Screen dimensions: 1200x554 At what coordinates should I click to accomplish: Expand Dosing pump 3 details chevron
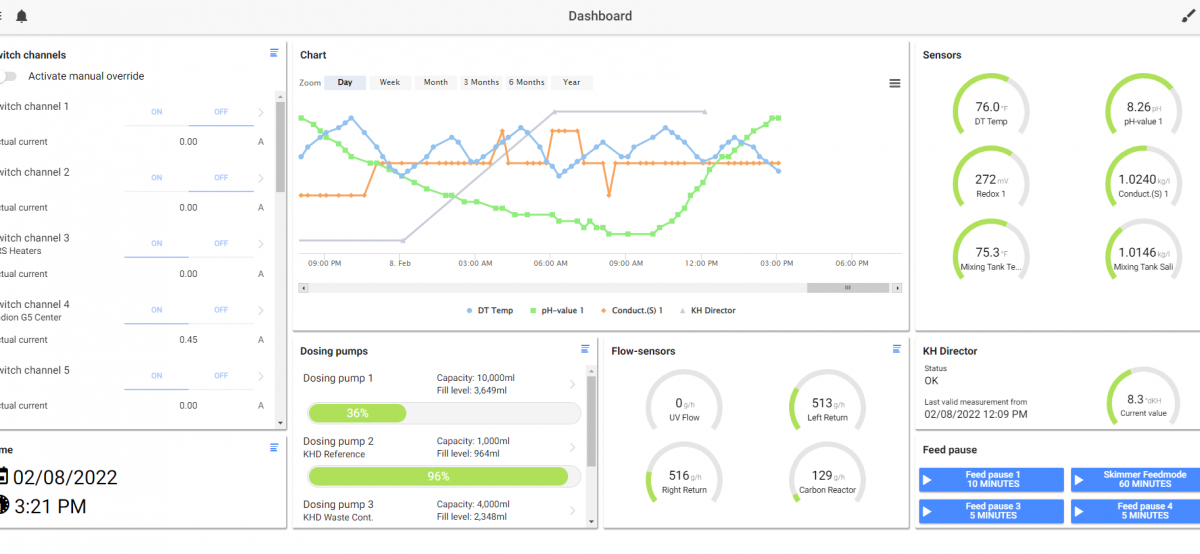point(572,510)
